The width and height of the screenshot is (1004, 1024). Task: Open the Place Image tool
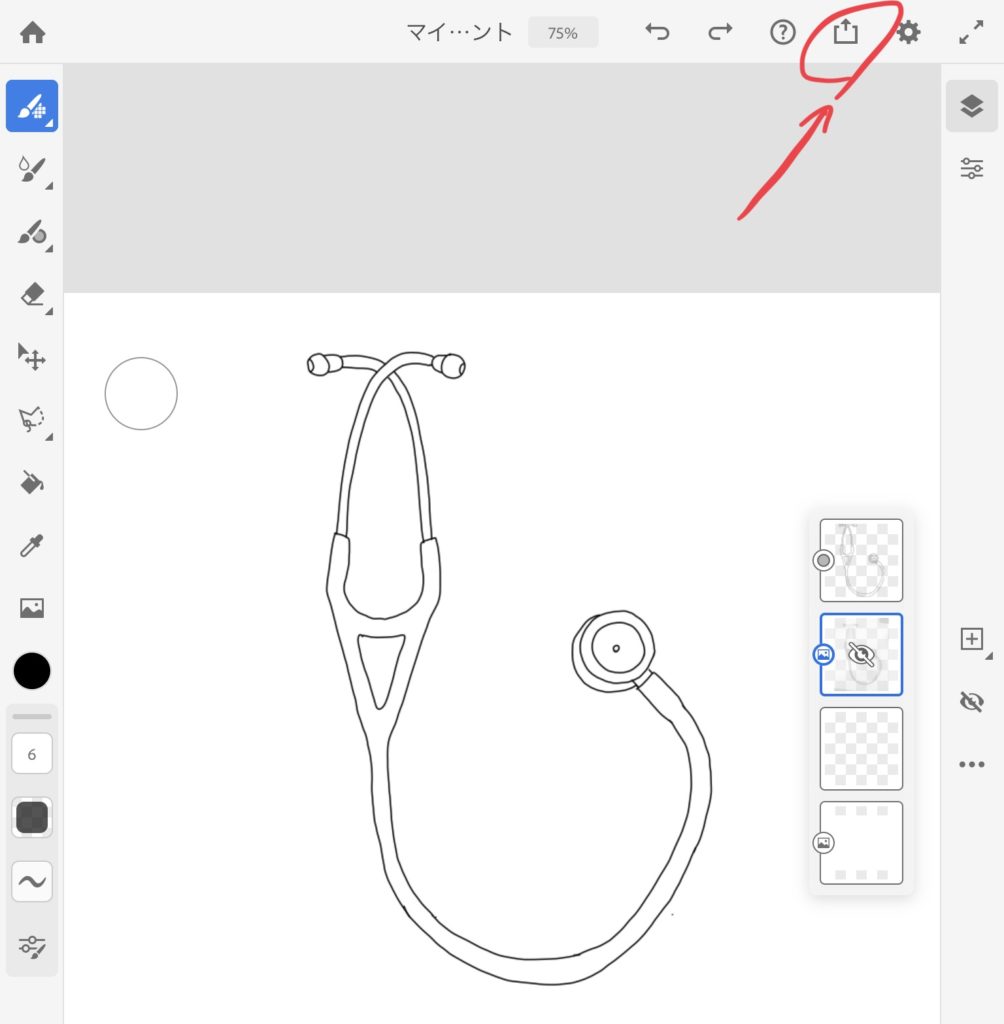point(32,608)
